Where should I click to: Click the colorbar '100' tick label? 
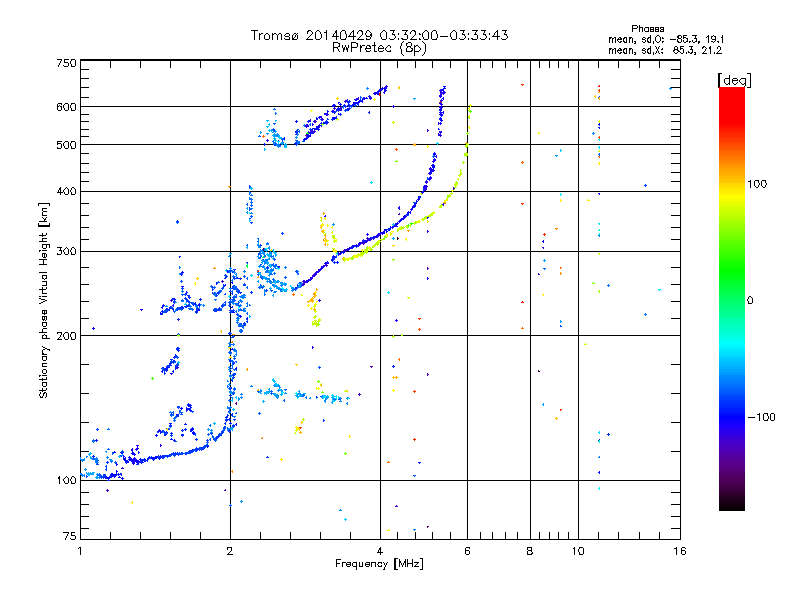click(x=757, y=184)
